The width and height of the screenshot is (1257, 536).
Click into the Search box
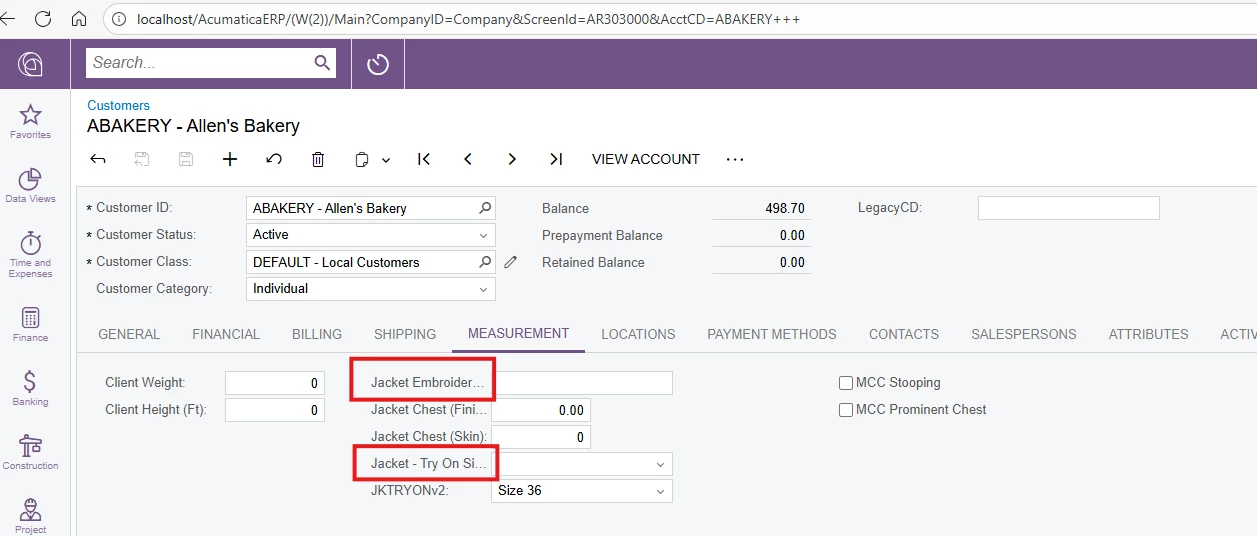[200, 63]
